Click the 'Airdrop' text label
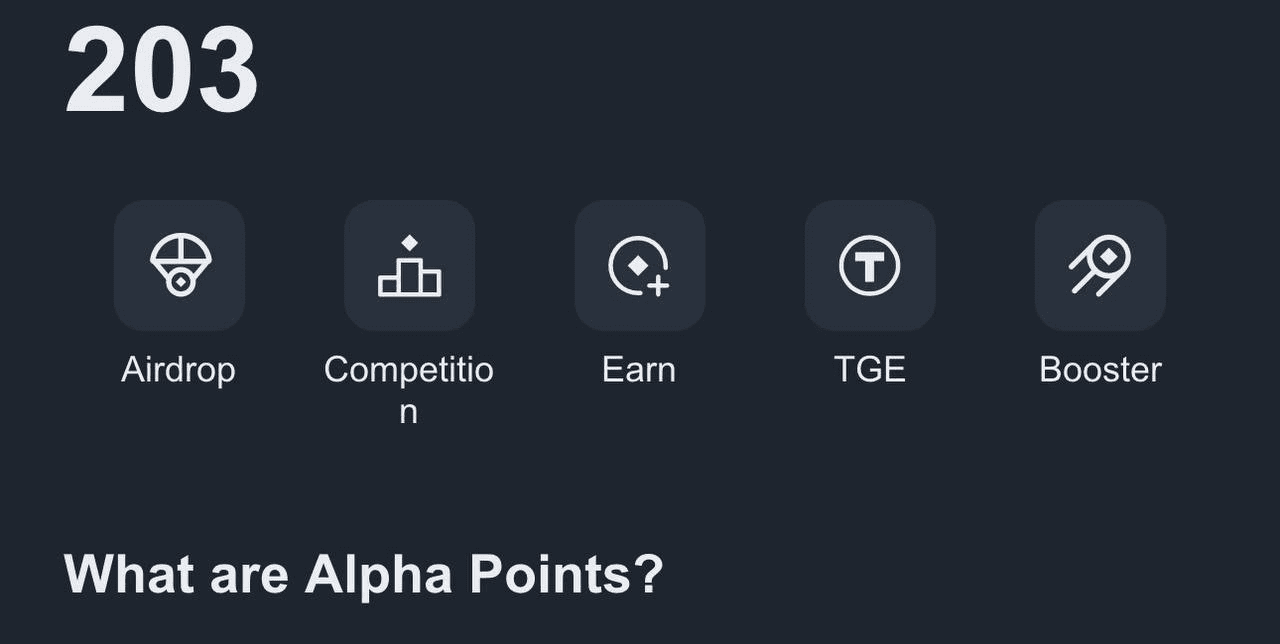 pos(179,370)
